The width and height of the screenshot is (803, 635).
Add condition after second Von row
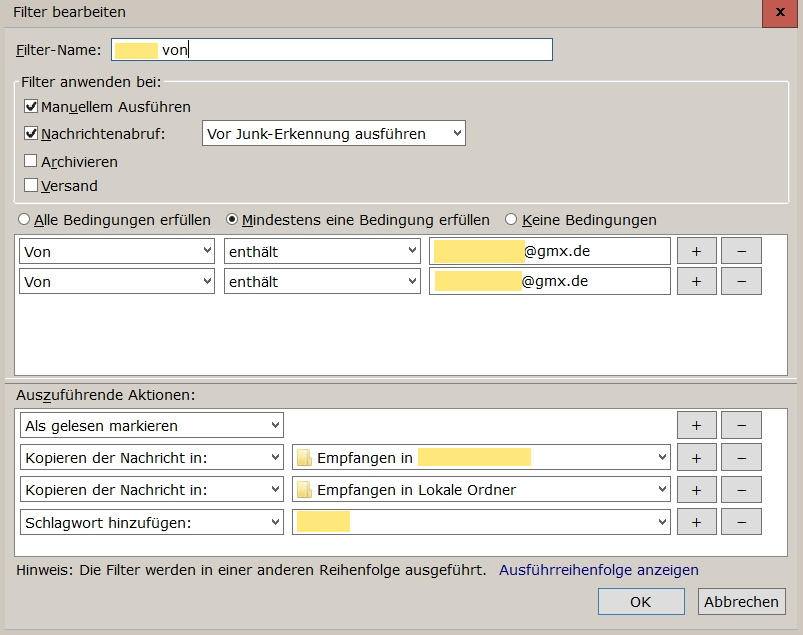click(696, 282)
